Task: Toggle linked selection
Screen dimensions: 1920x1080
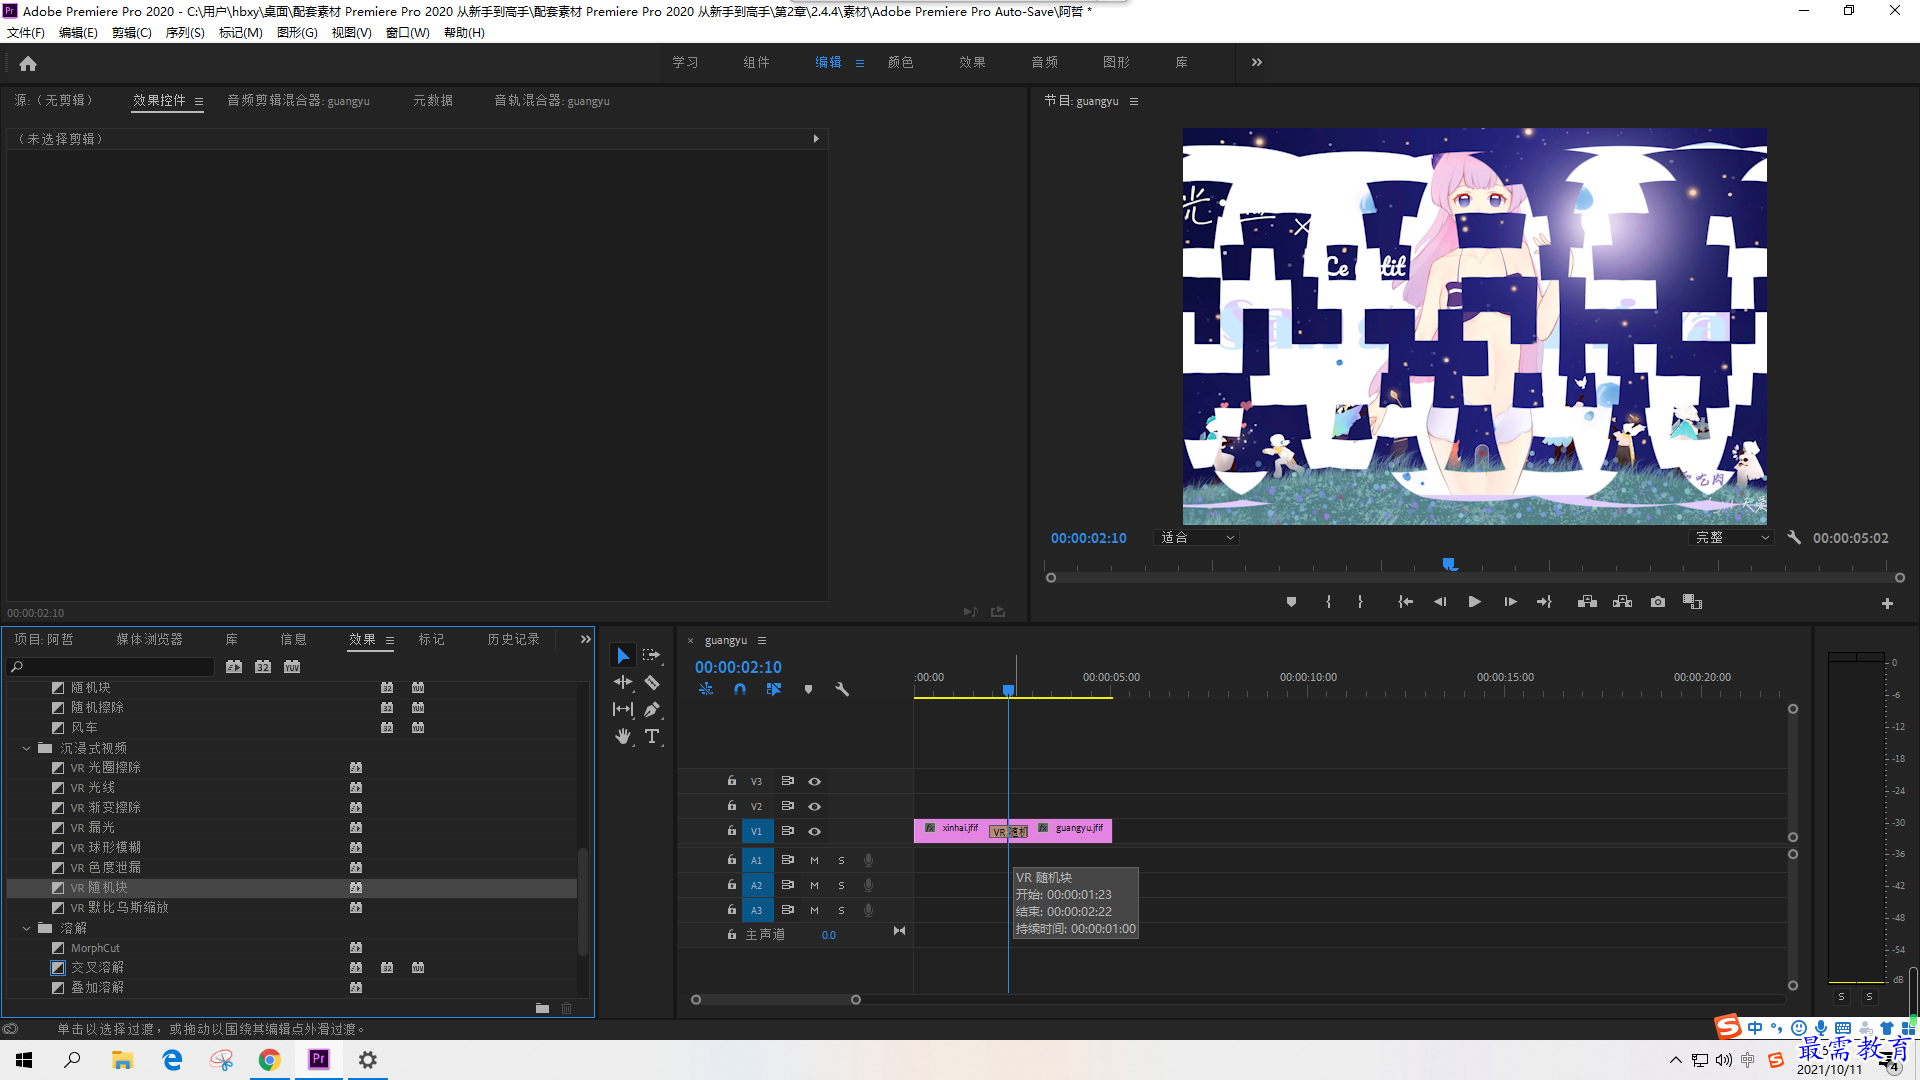Action: tap(774, 689)
